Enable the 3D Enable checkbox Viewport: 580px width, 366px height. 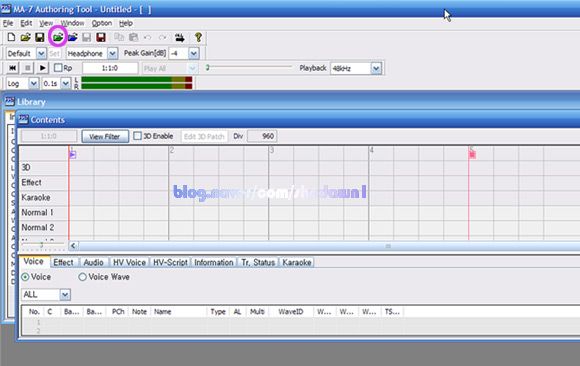coord(137,136)
